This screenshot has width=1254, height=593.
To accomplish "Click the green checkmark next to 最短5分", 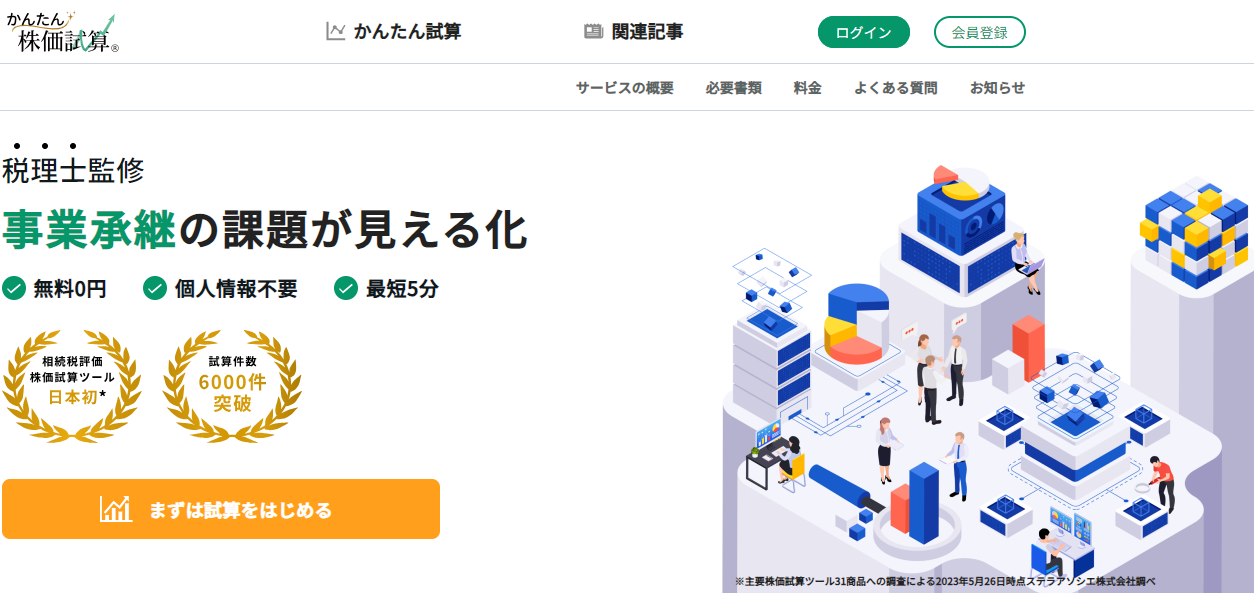I will [346, 289].
